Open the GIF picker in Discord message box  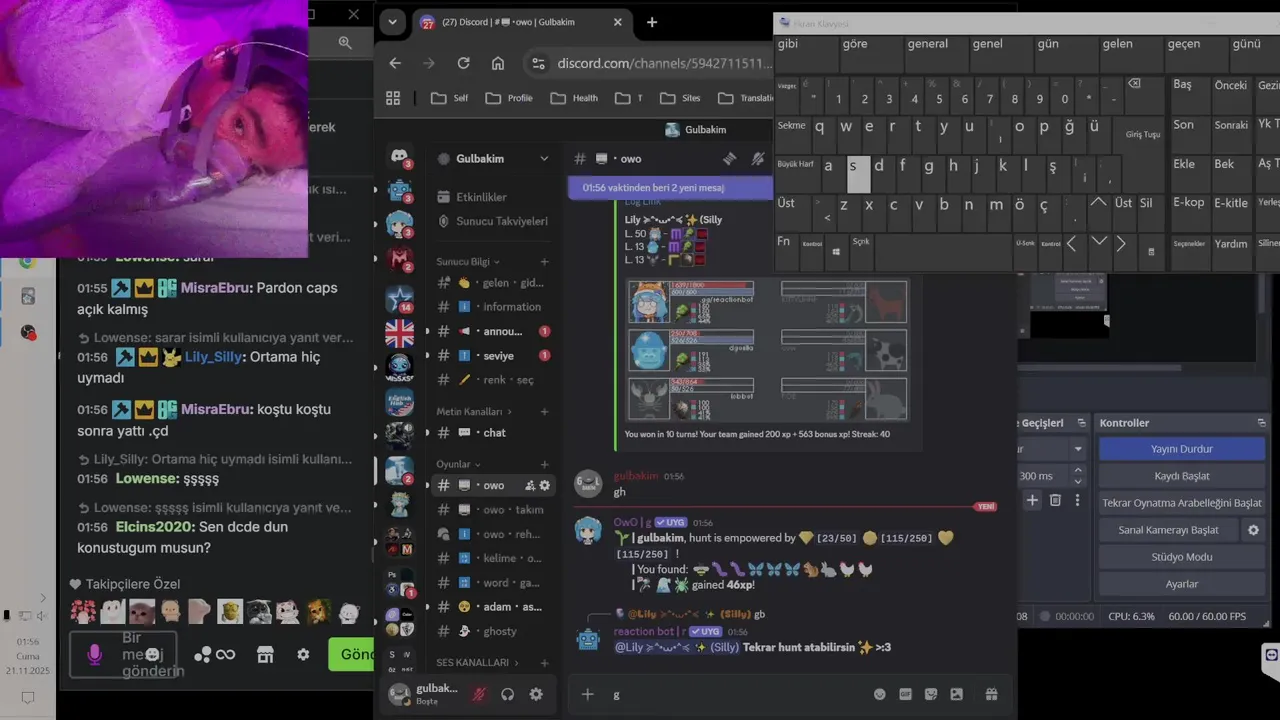coord(905,694)
